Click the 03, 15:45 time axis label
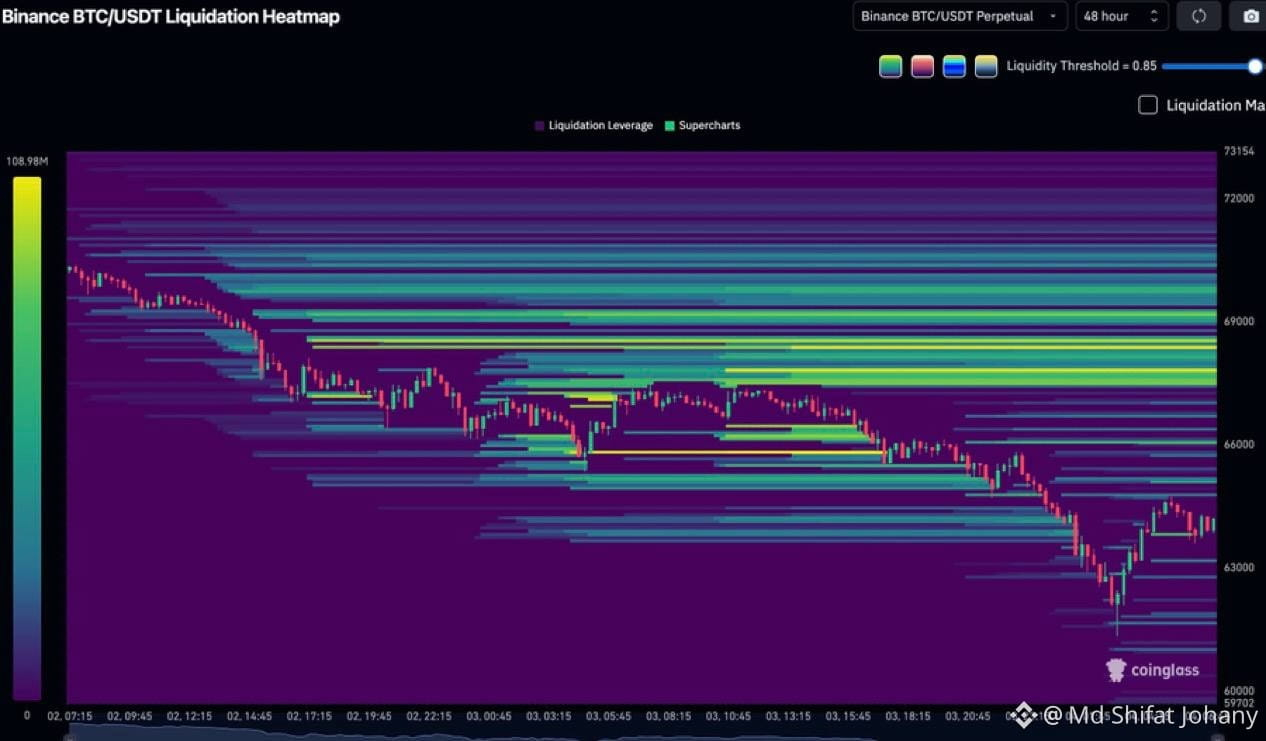 click(x=847, y=717)
